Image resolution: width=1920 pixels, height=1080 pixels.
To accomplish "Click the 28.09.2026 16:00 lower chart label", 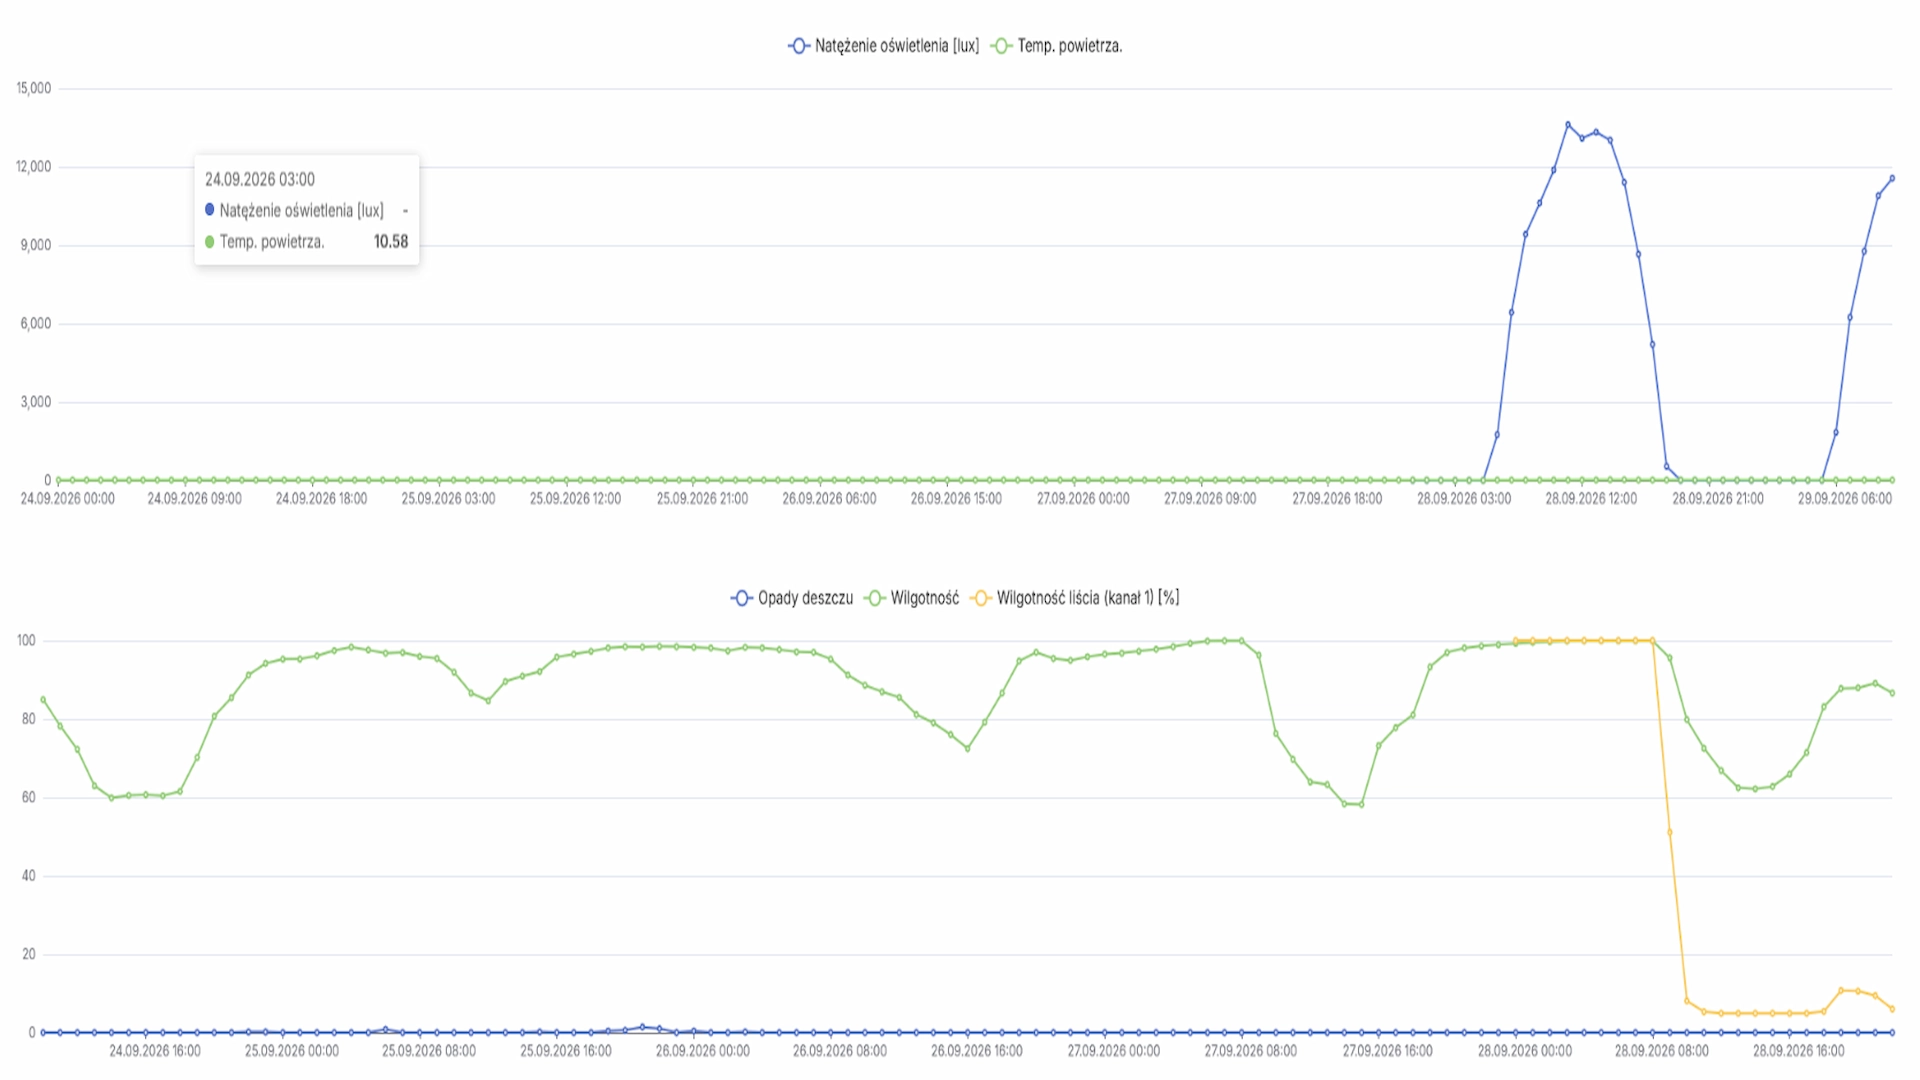I will click(x=1798, y=1050).
